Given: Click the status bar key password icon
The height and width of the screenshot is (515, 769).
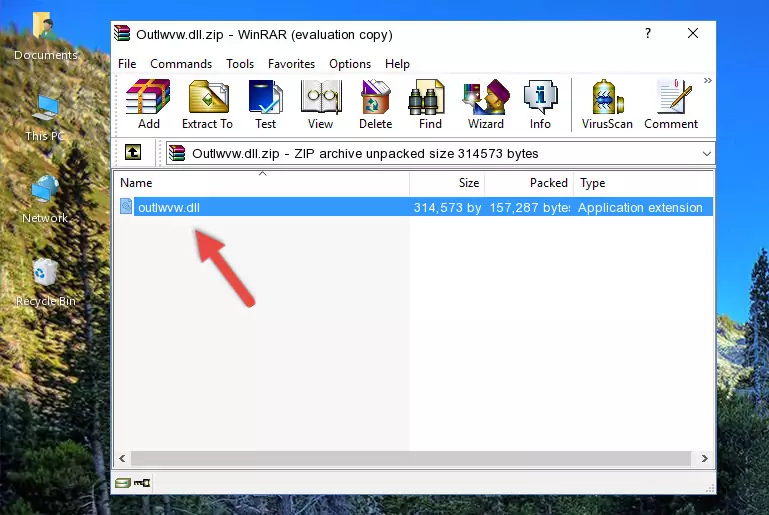Looking at the screenshot, I should click(x=142, y=483).
